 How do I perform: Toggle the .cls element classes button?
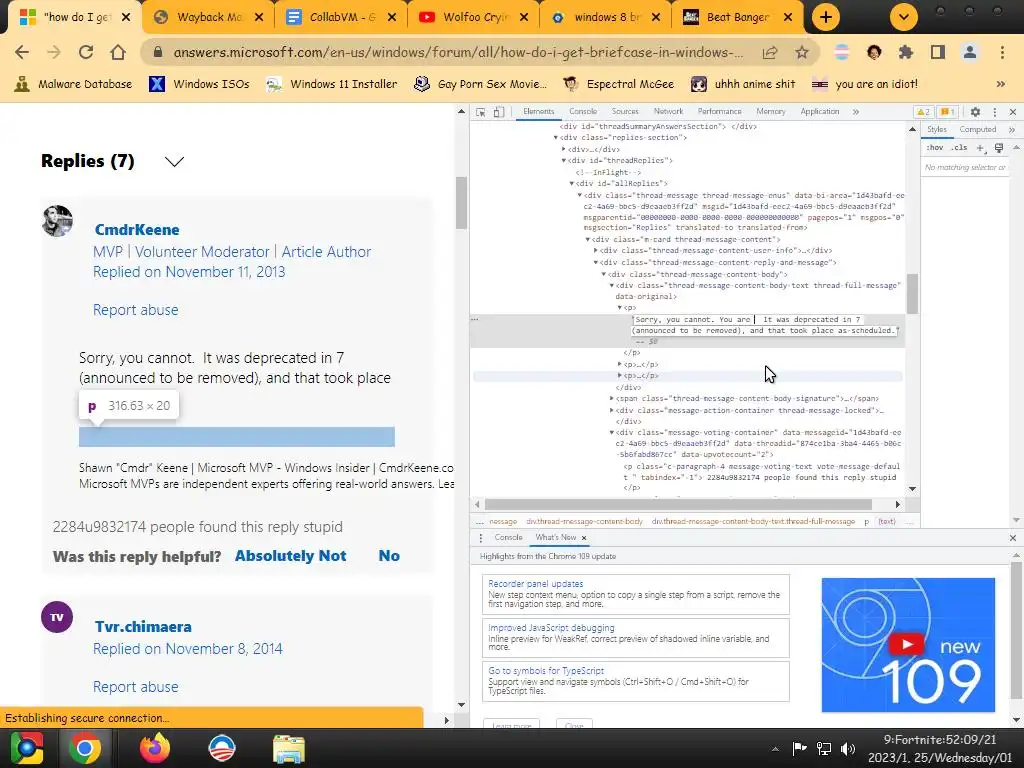[x=959, y=148]
